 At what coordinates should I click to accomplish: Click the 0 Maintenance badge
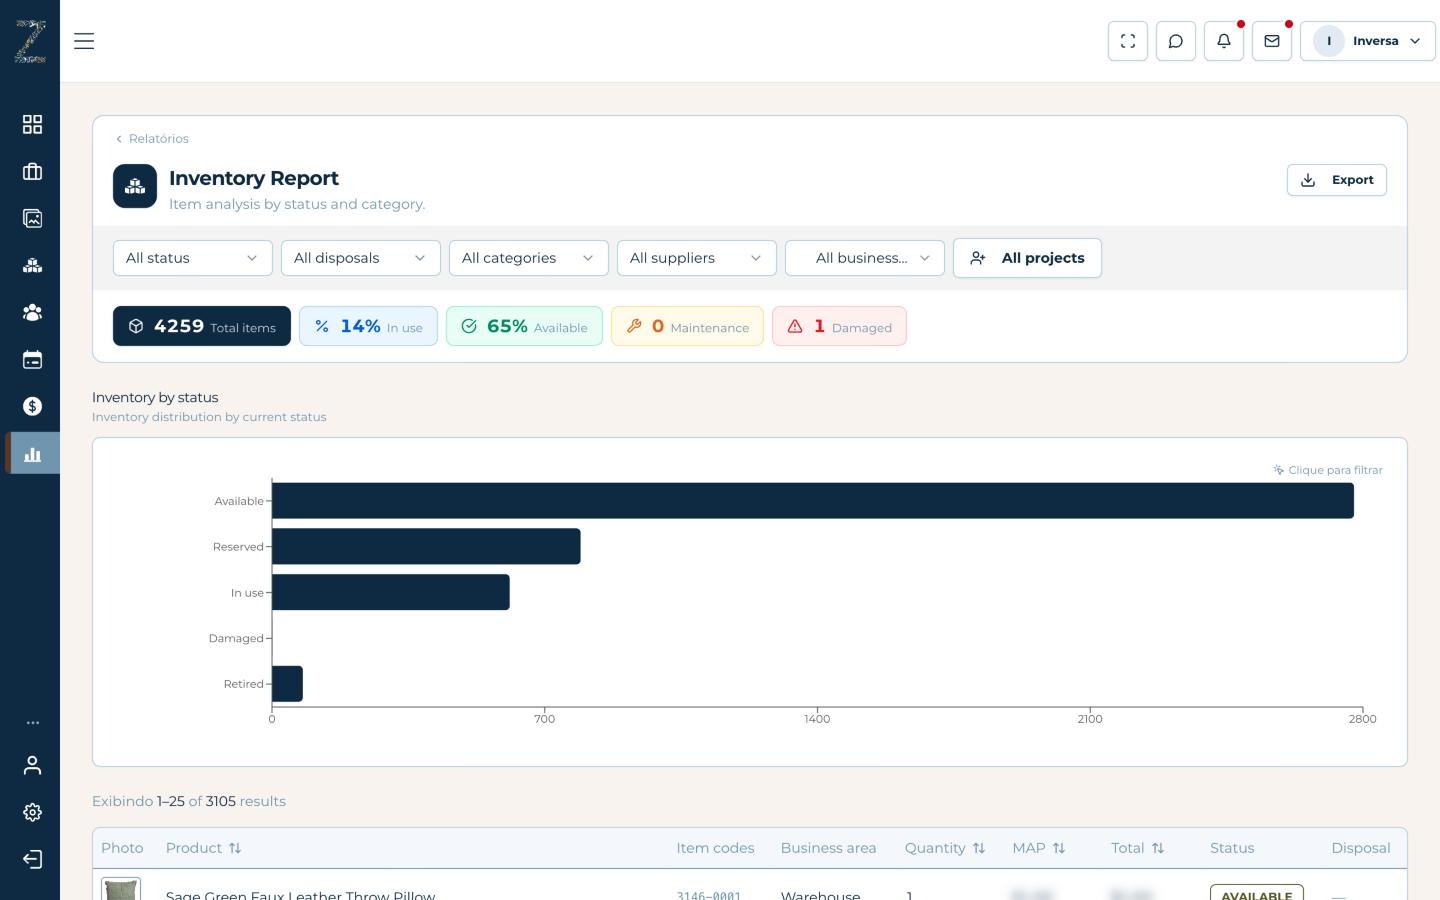click(687, 326)
